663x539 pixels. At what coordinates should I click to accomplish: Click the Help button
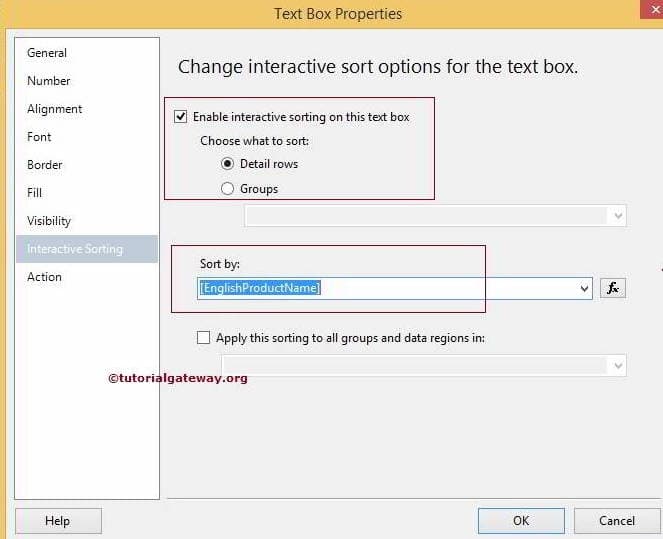tap(58, 520)
